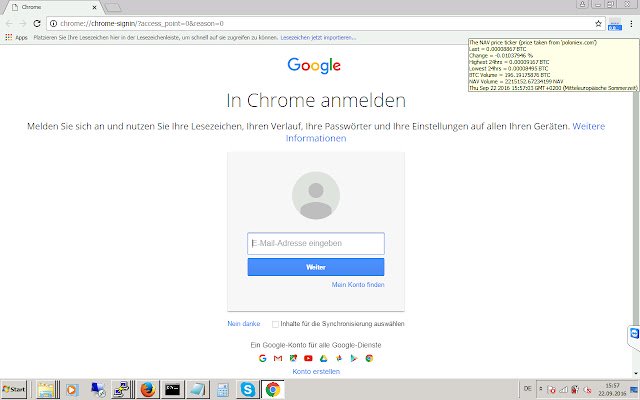Open the NAV price ticker extension icon
This screenshot has width=640, height=400.
[615, 24]
